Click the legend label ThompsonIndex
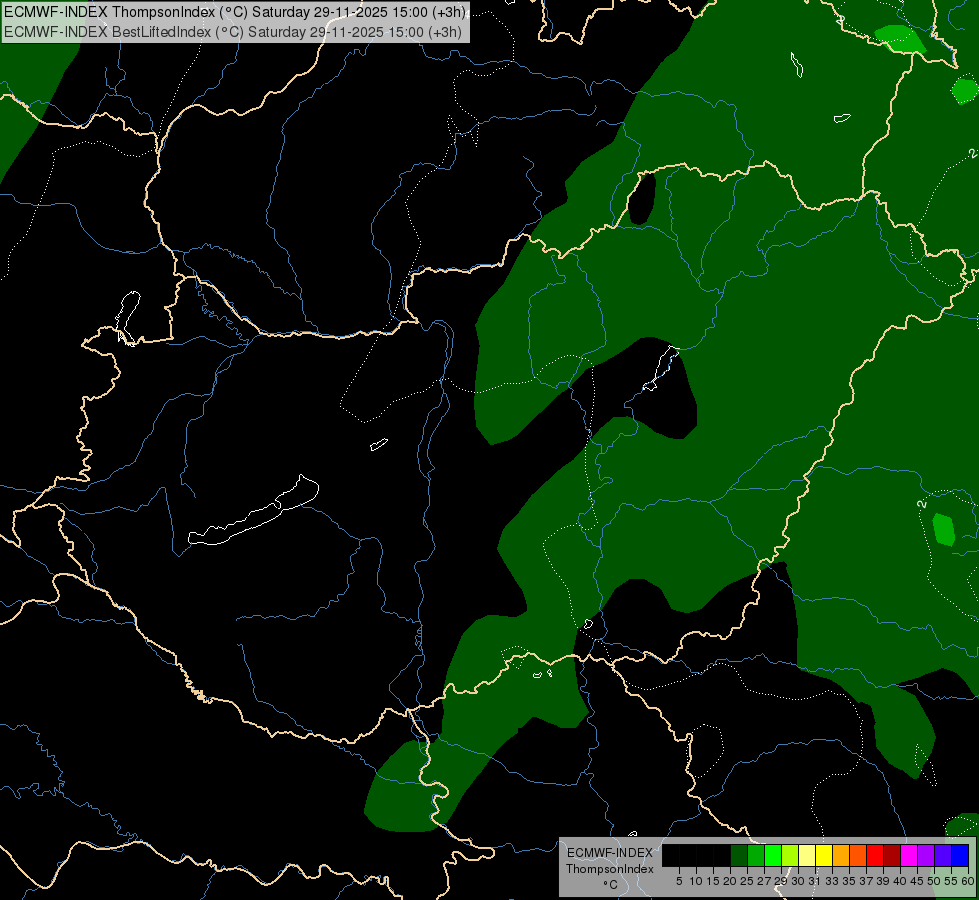This screenshot has height=900, width=979. [x=609, y=869]
